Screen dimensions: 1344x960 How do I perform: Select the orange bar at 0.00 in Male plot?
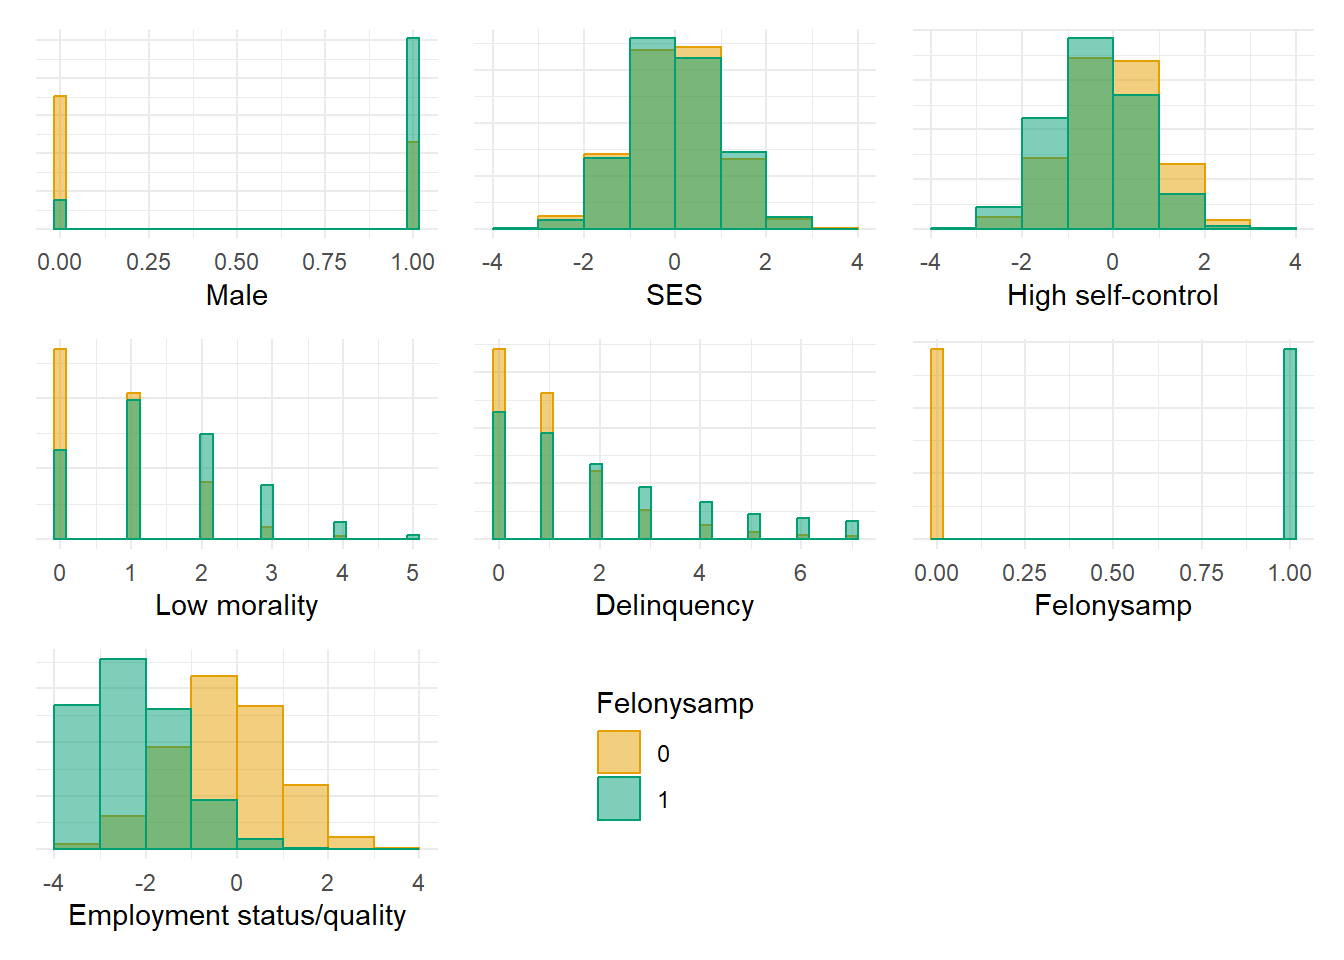60,148
